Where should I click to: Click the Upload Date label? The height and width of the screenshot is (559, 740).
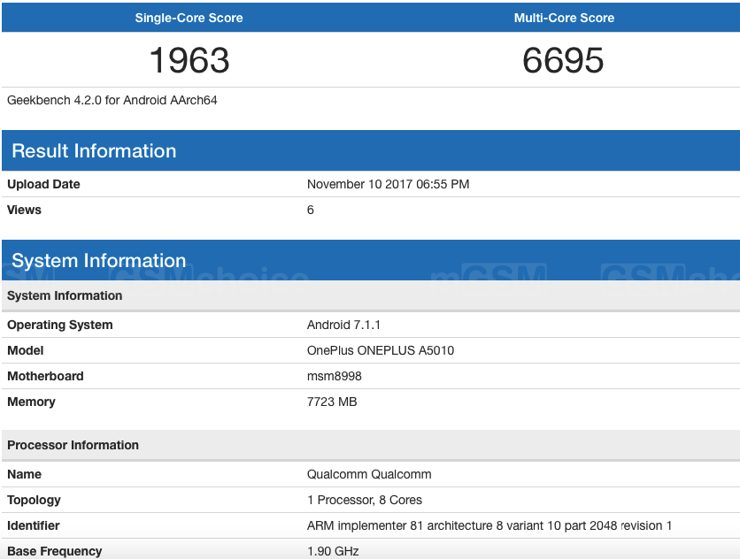coord(43,184)
